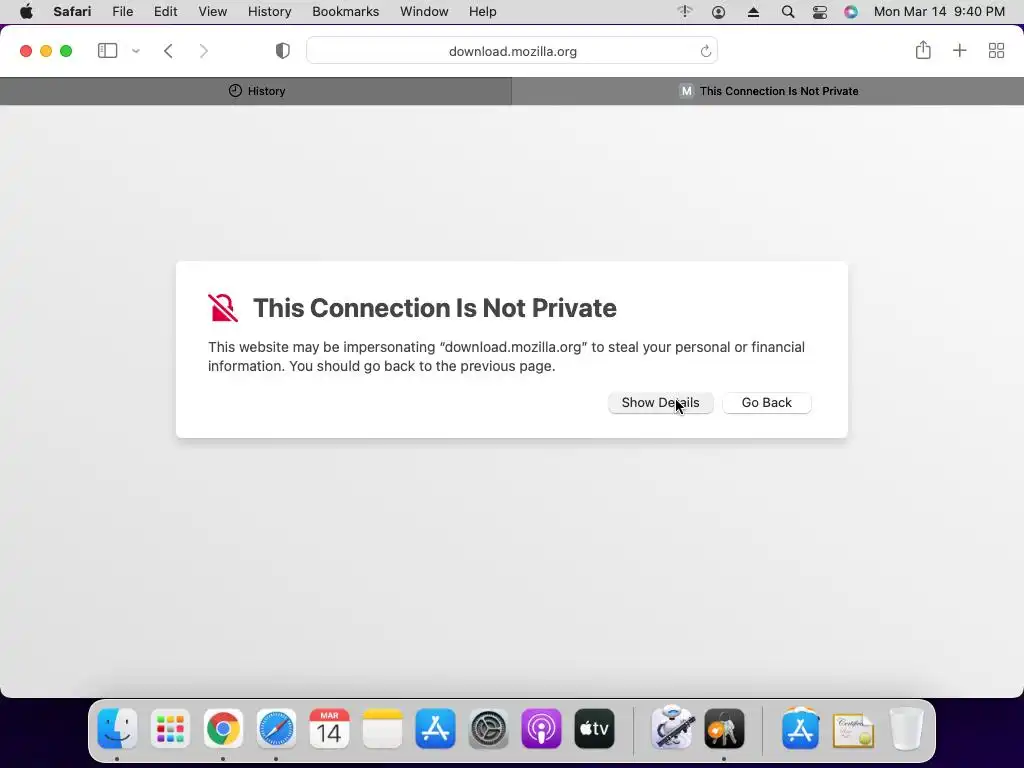The width and height of the screenshot is (1024, 768).
Task: Launch Google Chrome from the Dock
Action: point(223,728)
